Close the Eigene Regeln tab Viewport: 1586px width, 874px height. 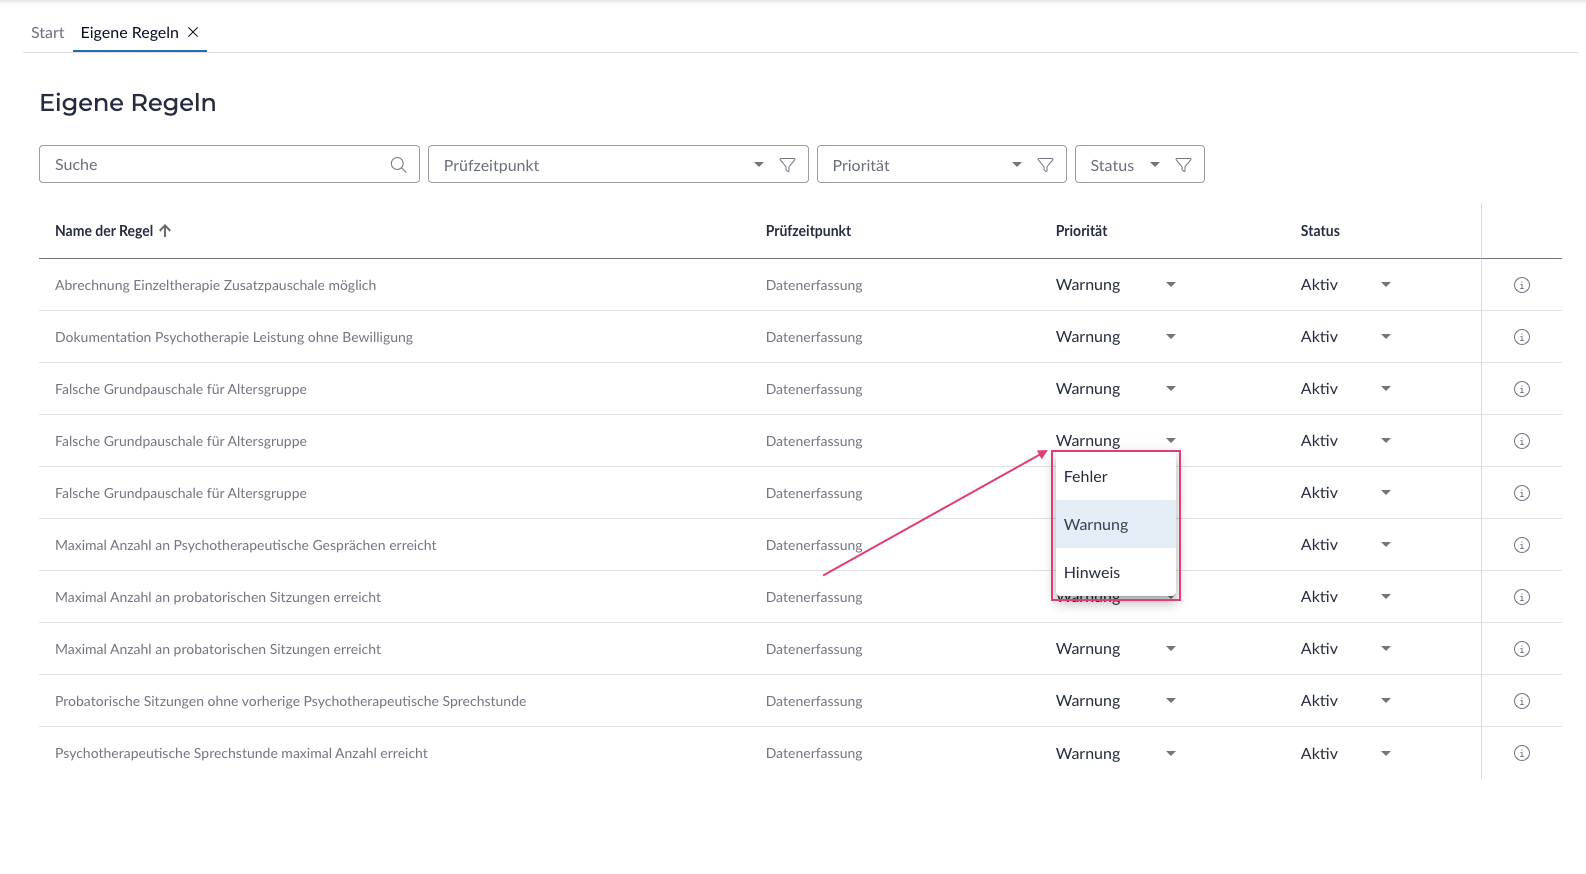(193, 32)
